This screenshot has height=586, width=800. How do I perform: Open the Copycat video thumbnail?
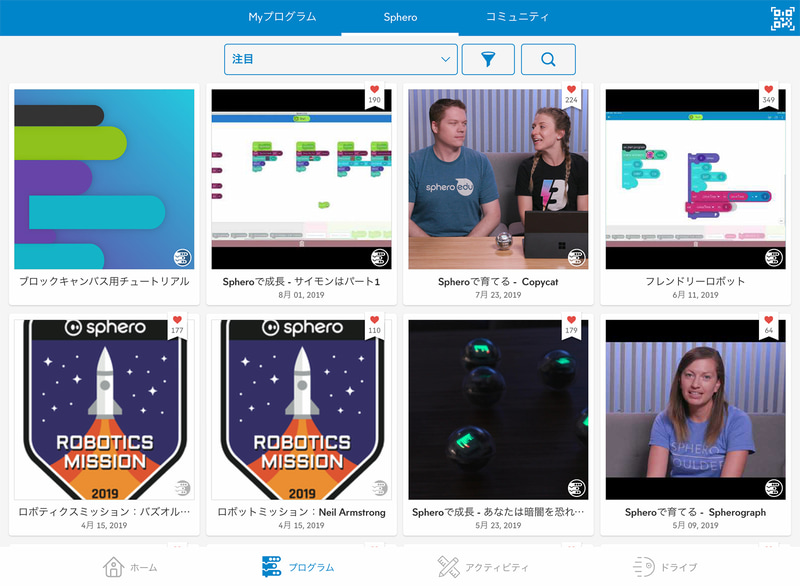[498, 179]
